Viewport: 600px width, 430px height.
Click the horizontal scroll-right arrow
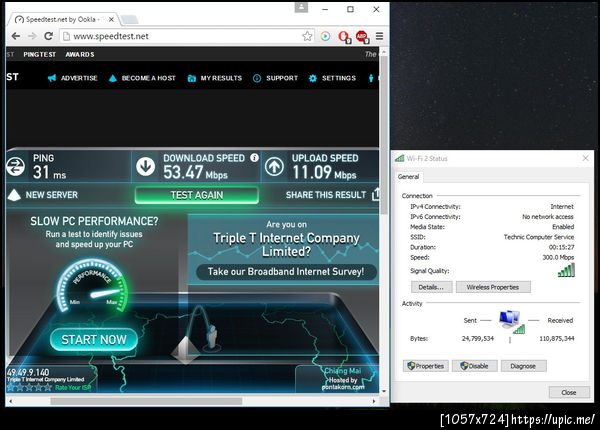374,401
